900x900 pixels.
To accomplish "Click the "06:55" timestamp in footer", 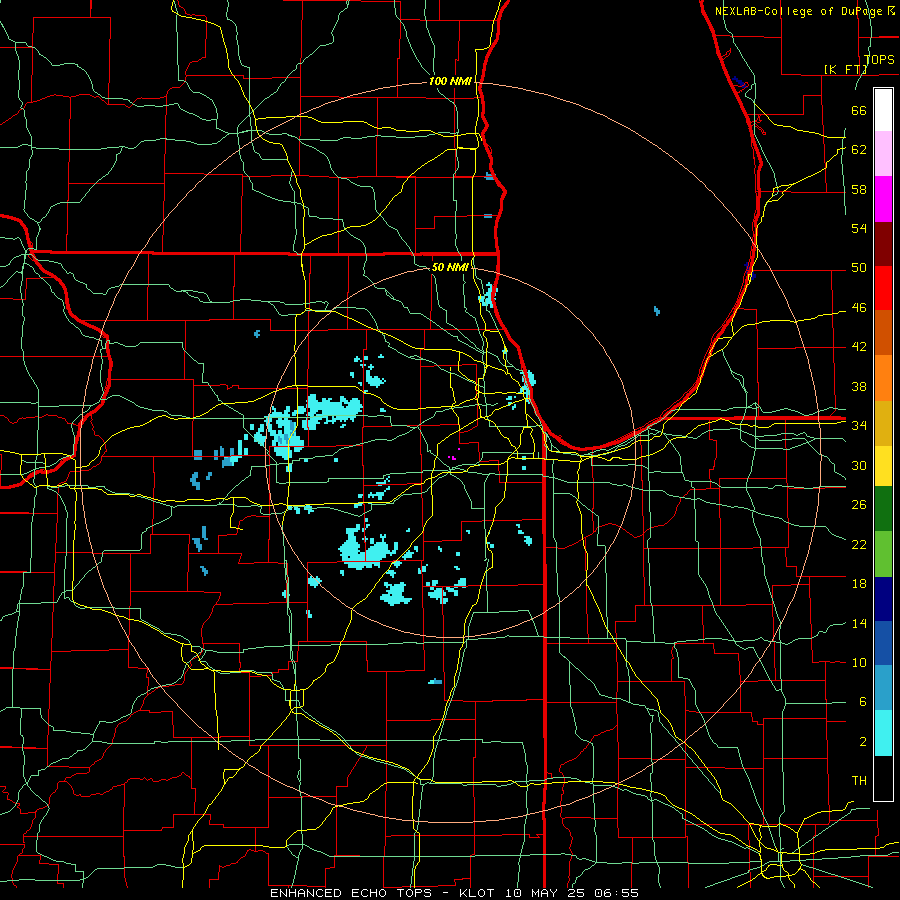I will [x=617, y=893].
